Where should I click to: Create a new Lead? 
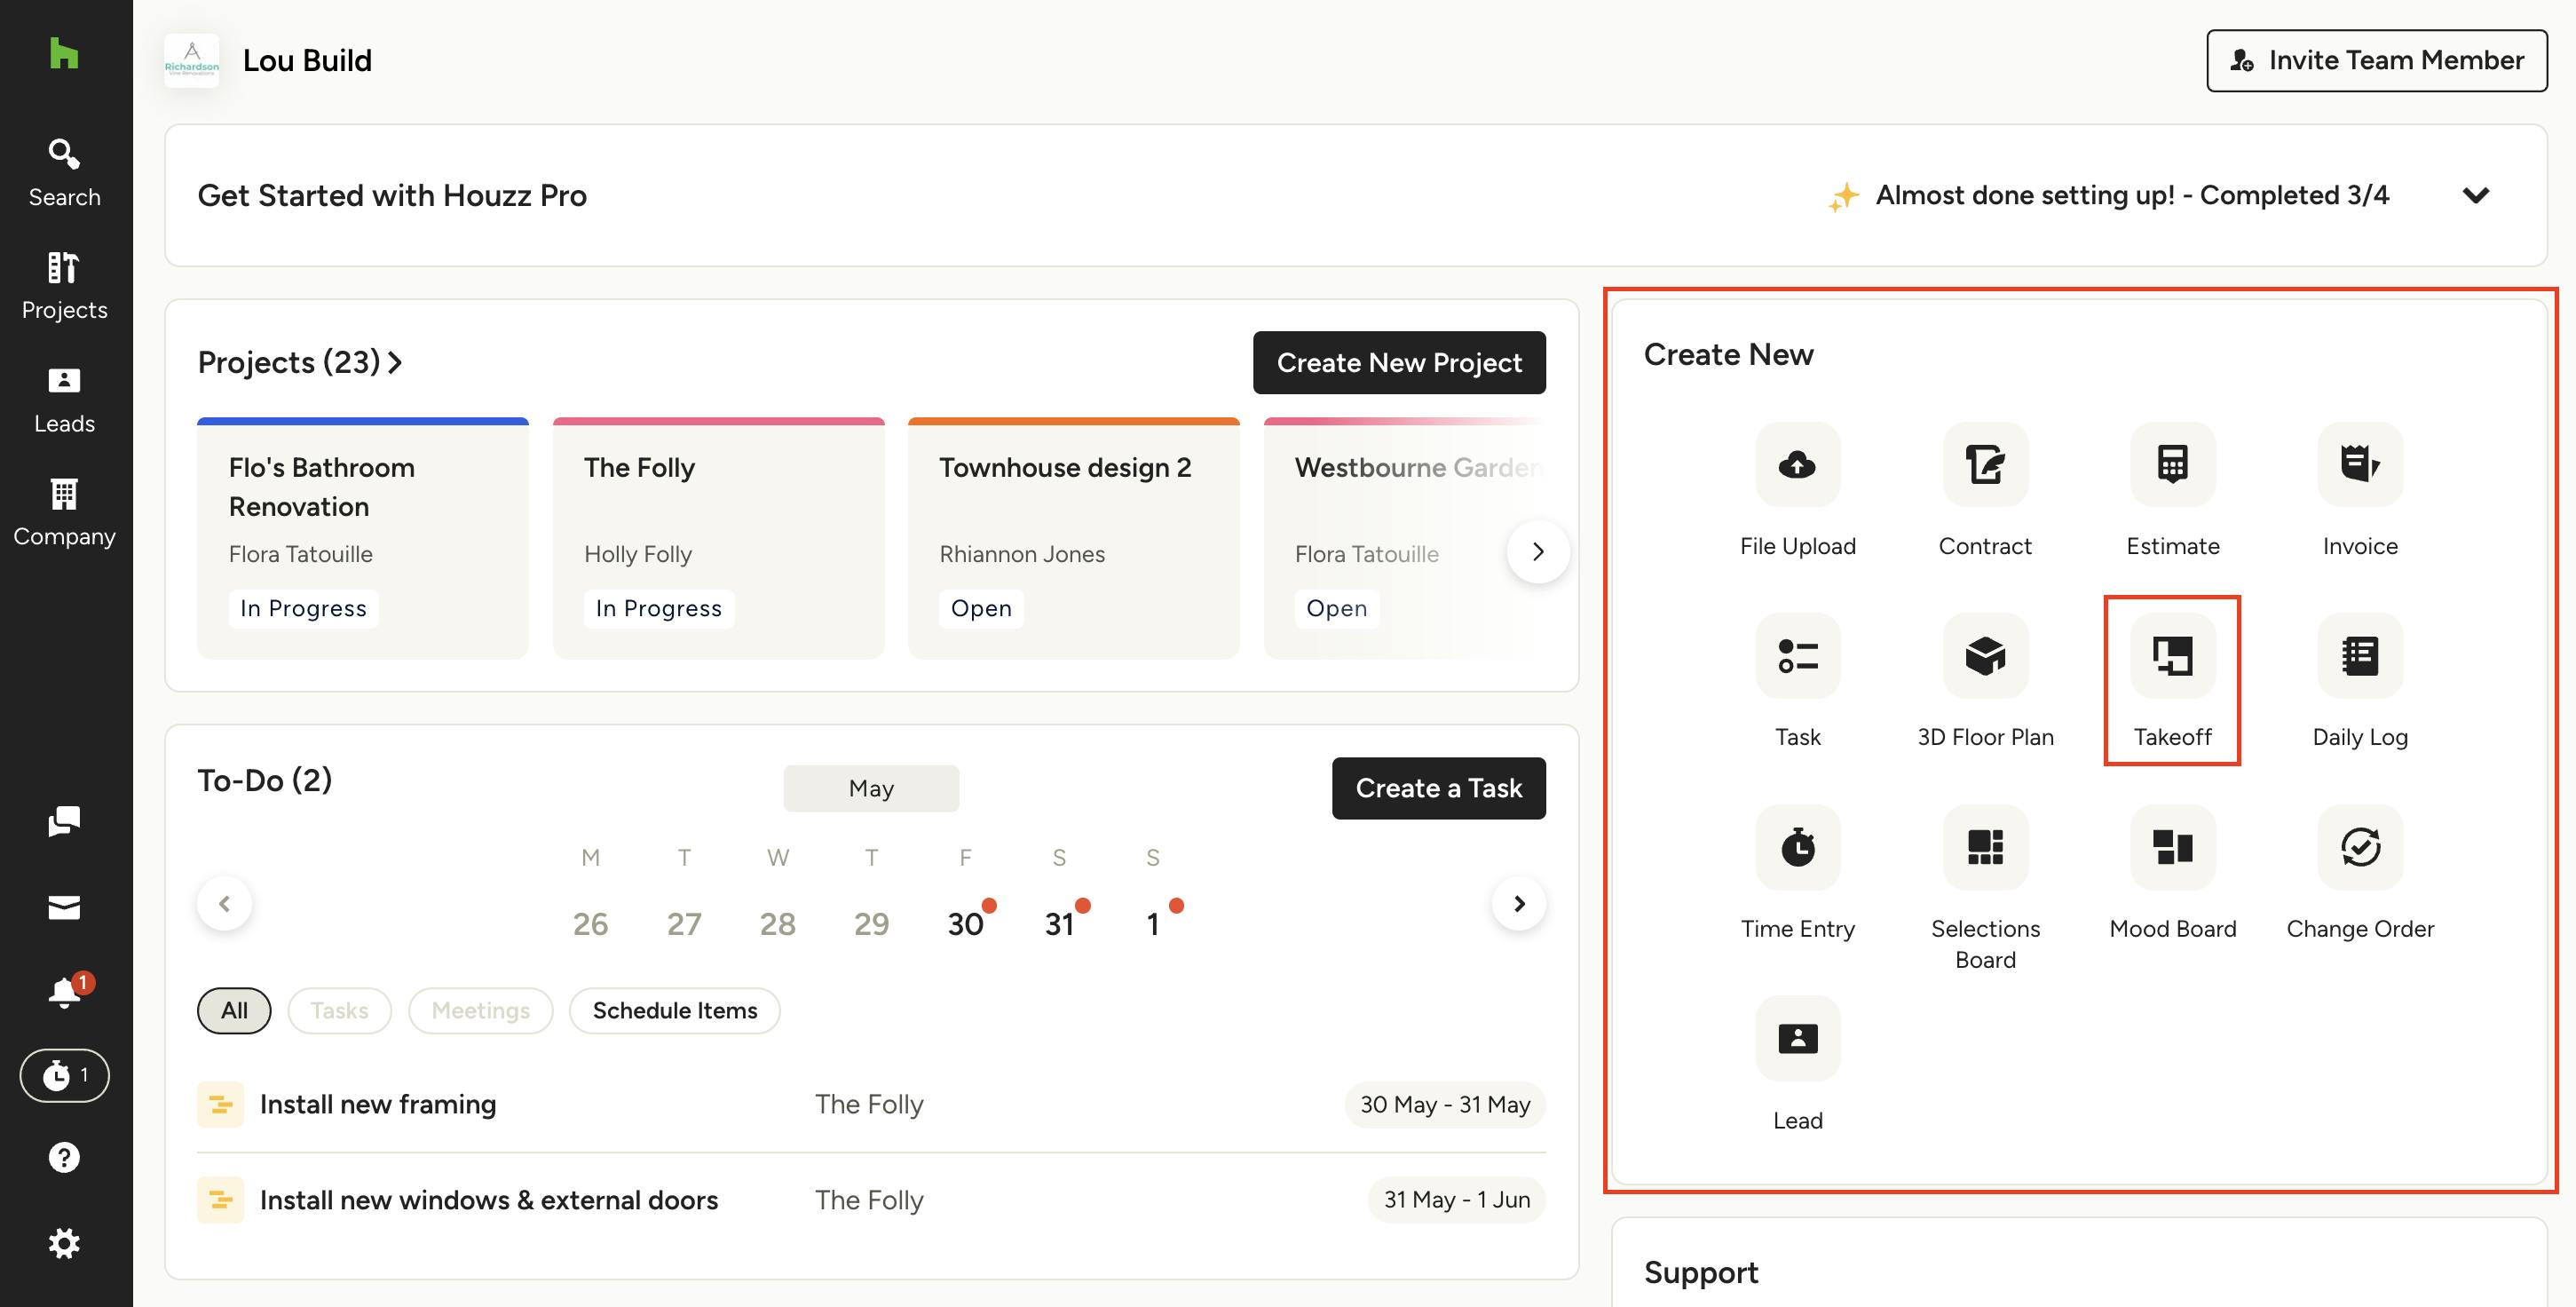[x=1797, y=1065]
